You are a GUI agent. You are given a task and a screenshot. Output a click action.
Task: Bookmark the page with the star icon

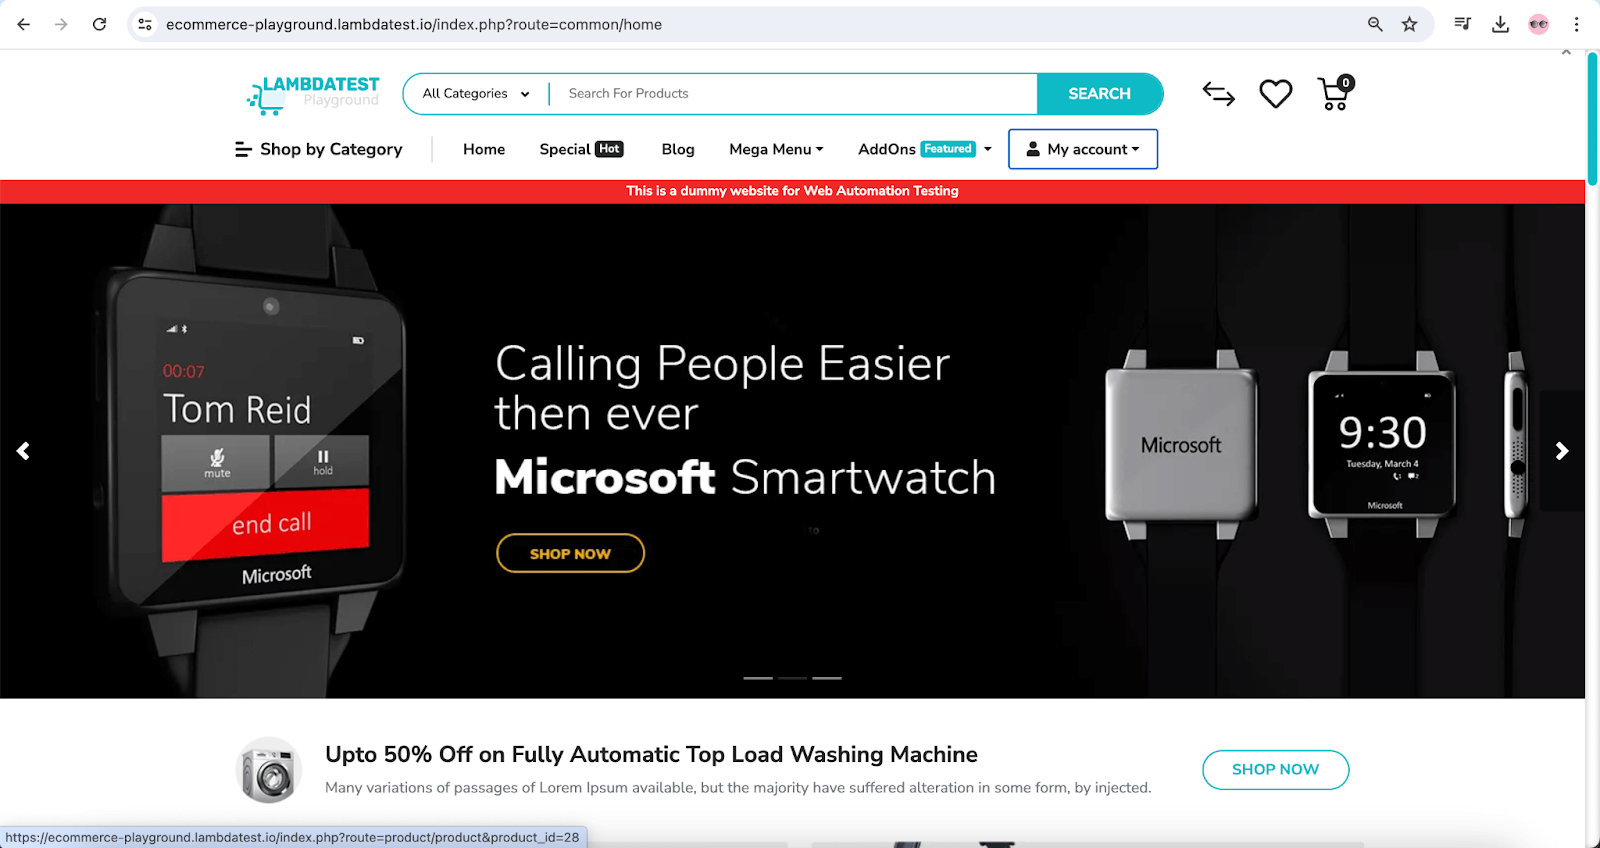(1409, 24)
